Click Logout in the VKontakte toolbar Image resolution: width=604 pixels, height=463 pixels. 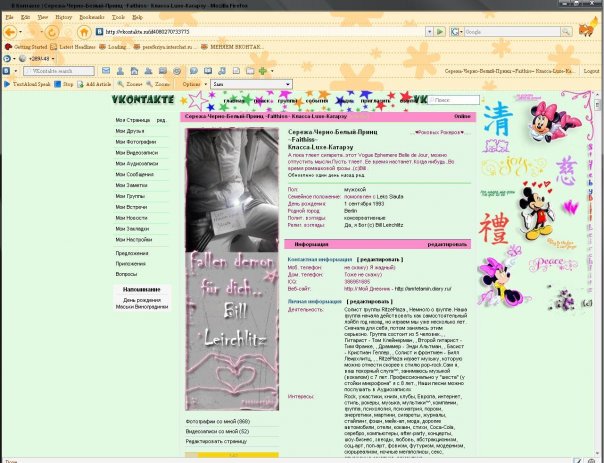click(x=591, y=71)
